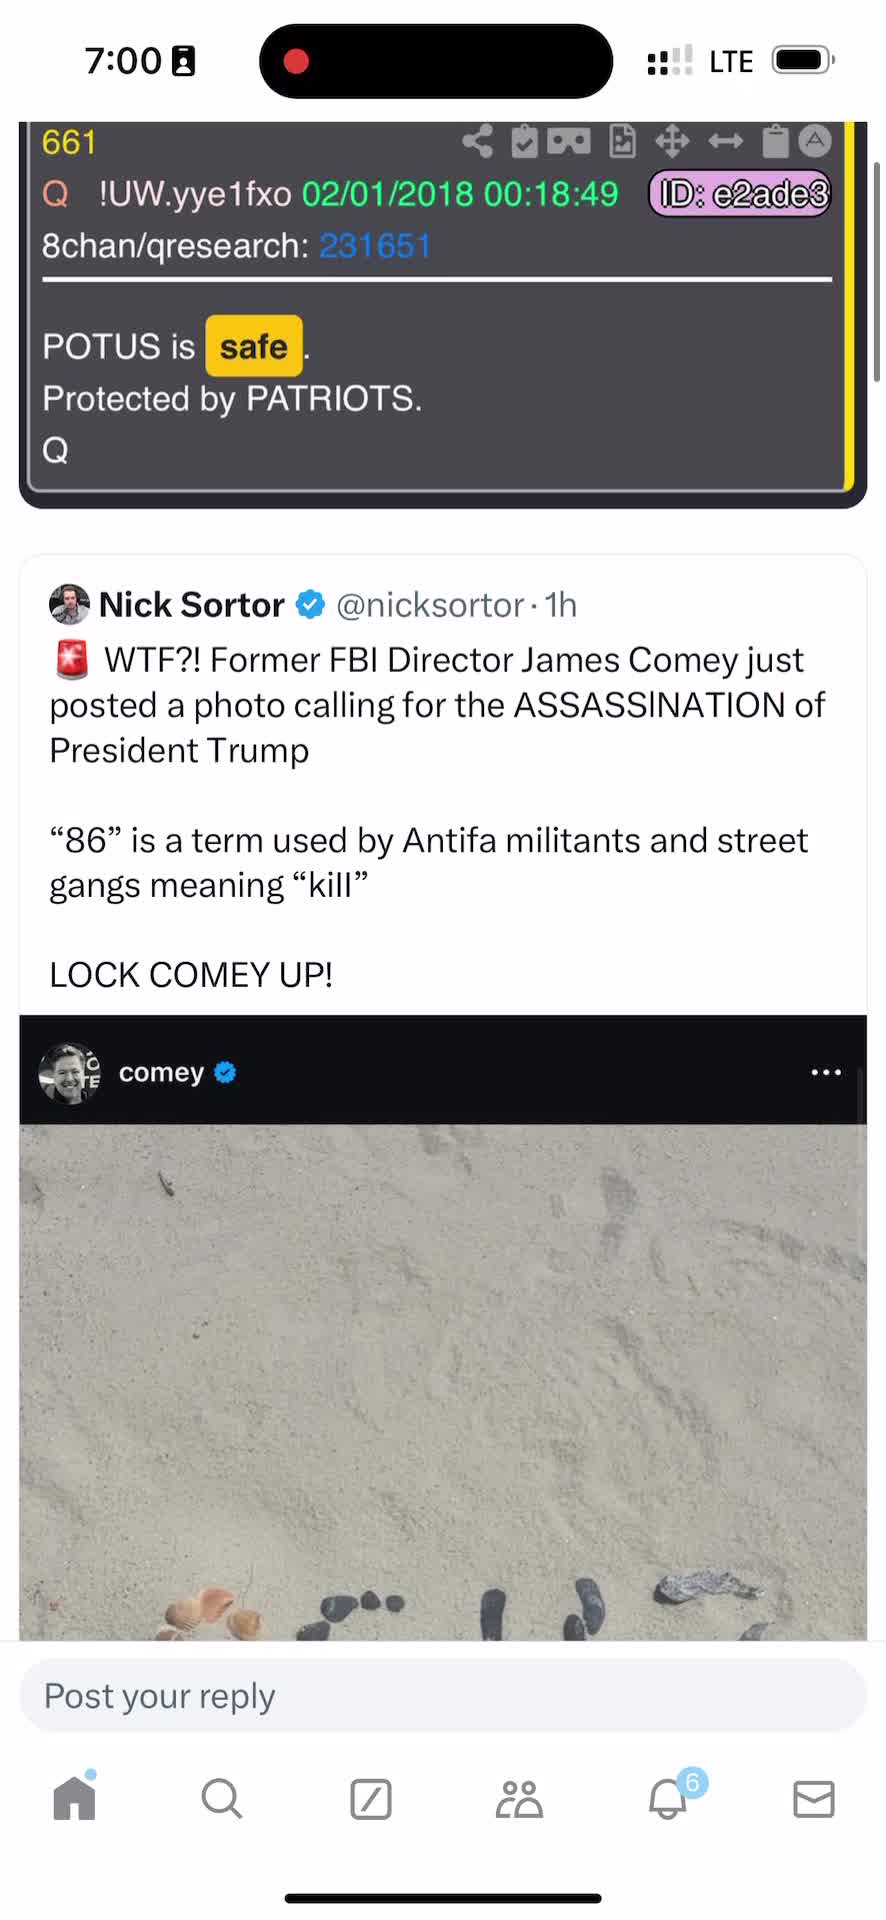Open the Grok tab in bottom bar
The height and width of the screenshot is (1920, 886).
pos(370,1798)
